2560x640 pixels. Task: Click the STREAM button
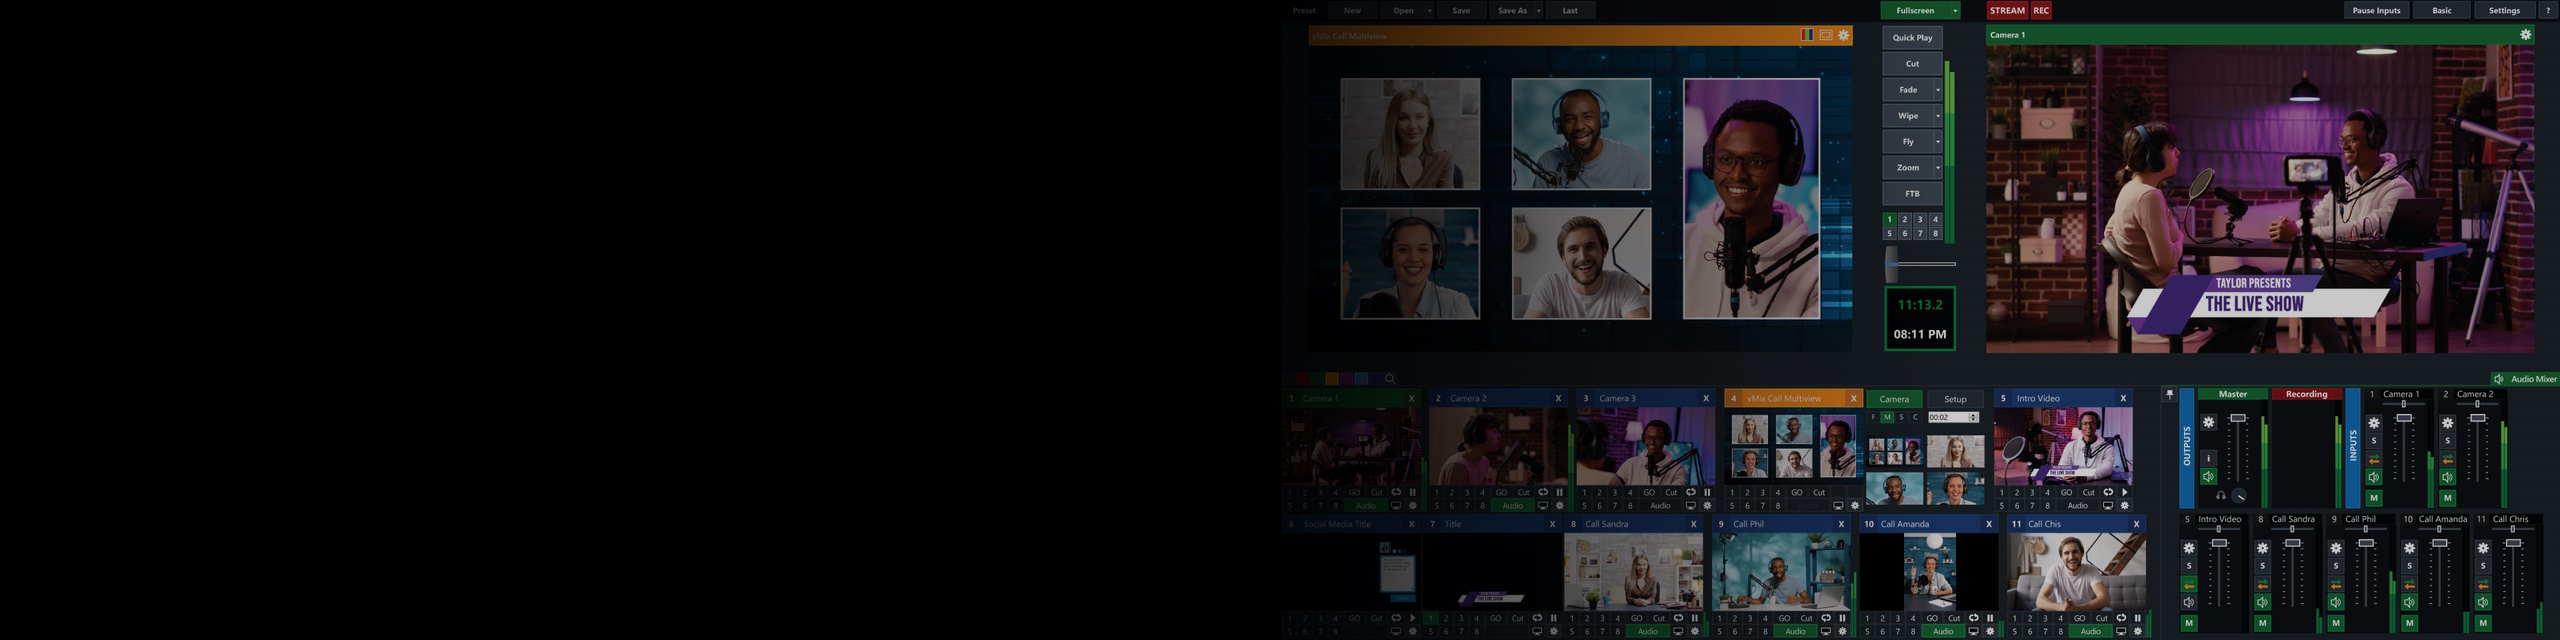2007,11
